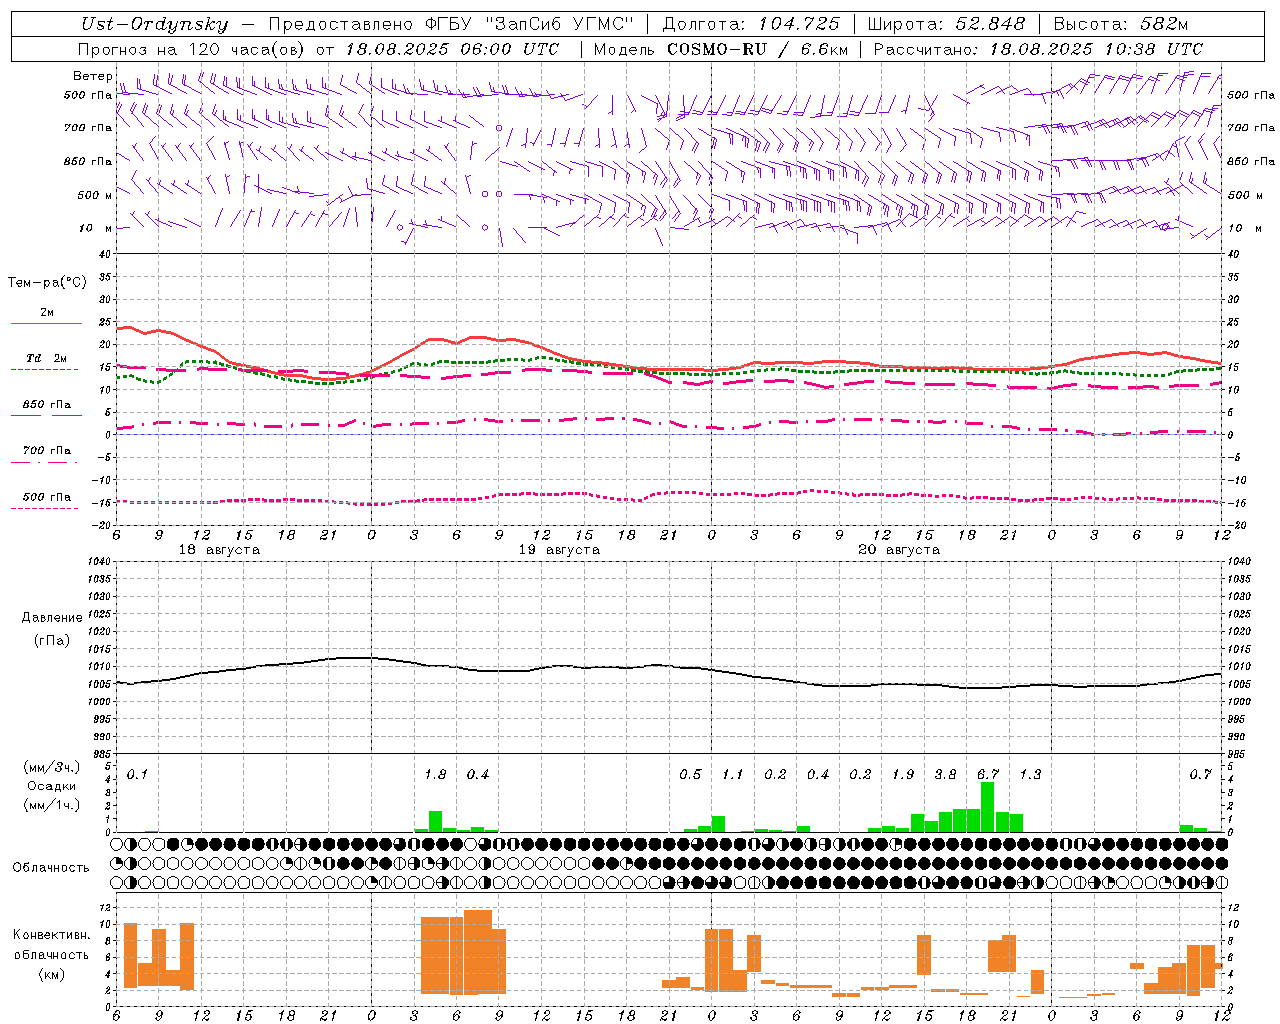Viewport: 1280px width, 1024px height.
Task: Click the '500 м' wind level label on left
Action: point(95,195)
